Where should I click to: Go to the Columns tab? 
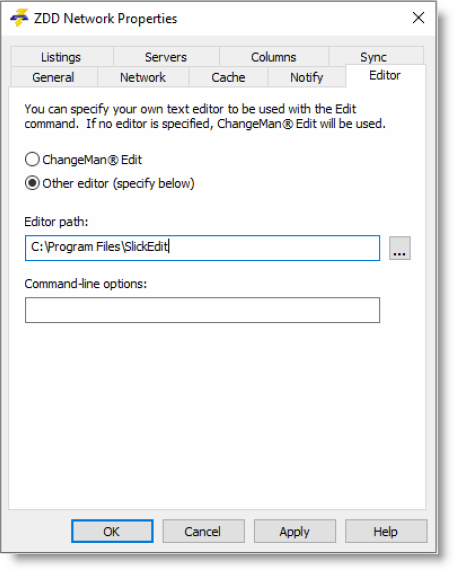pyautogui.click(x=274, y=57)
